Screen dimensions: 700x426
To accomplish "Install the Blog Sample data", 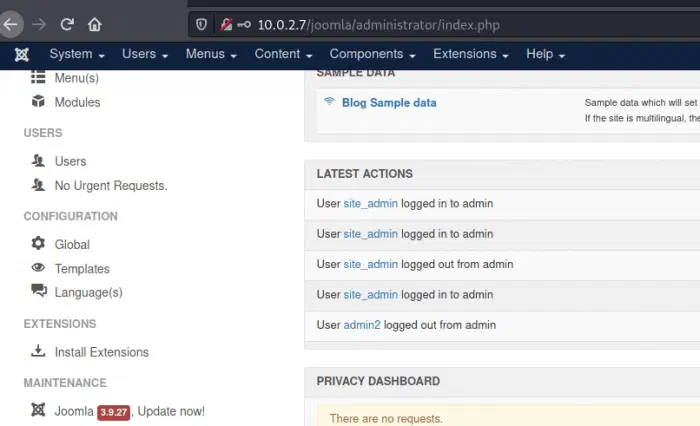I will [x=389, y=103].
